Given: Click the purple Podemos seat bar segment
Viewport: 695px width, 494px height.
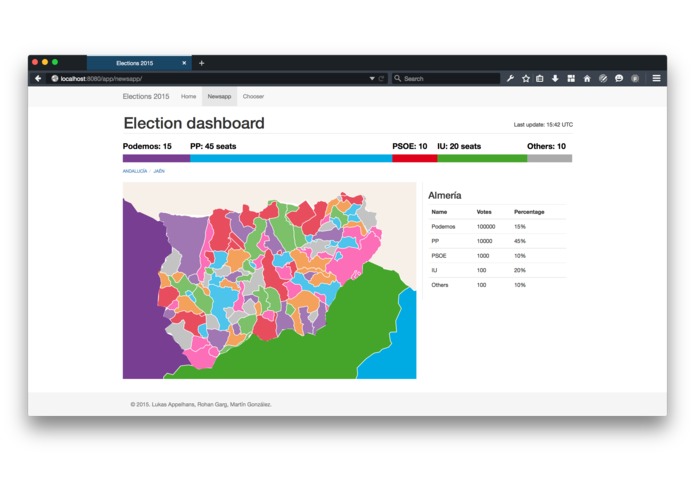Looking at the screenshot, I should [156, 158].
